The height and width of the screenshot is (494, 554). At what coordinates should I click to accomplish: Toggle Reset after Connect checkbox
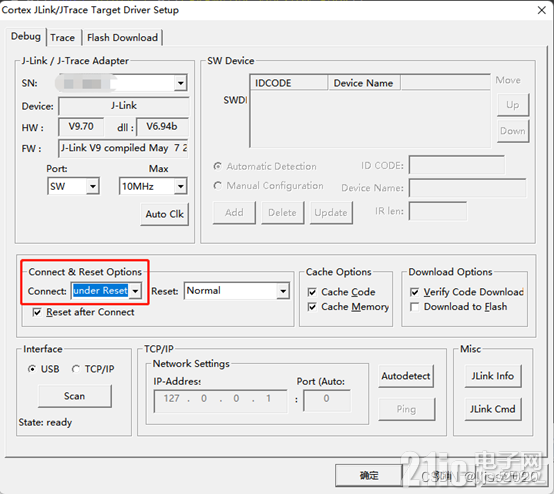pos(37,312)
